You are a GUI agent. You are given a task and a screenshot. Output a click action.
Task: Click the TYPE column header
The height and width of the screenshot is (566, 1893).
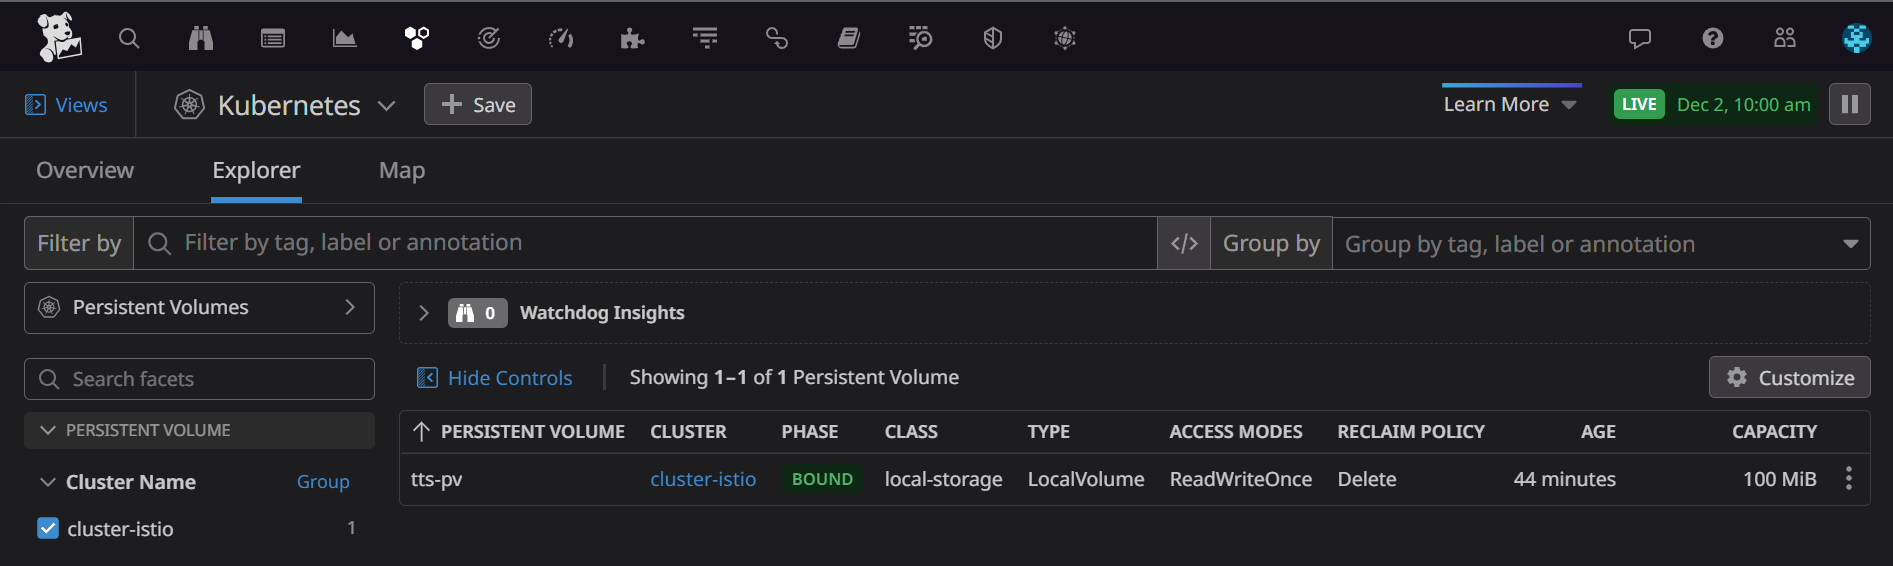[1049, 432]
